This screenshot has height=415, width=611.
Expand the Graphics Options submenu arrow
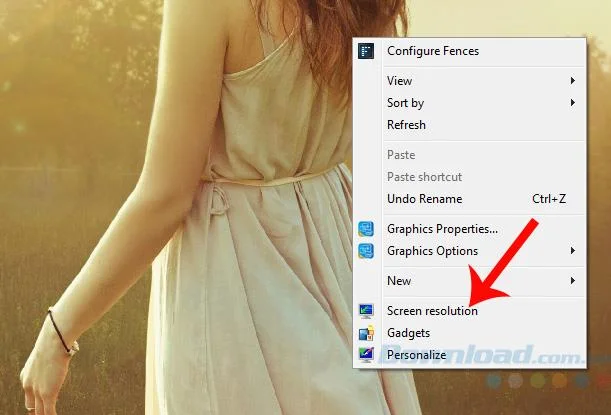(x=573, y=251)
